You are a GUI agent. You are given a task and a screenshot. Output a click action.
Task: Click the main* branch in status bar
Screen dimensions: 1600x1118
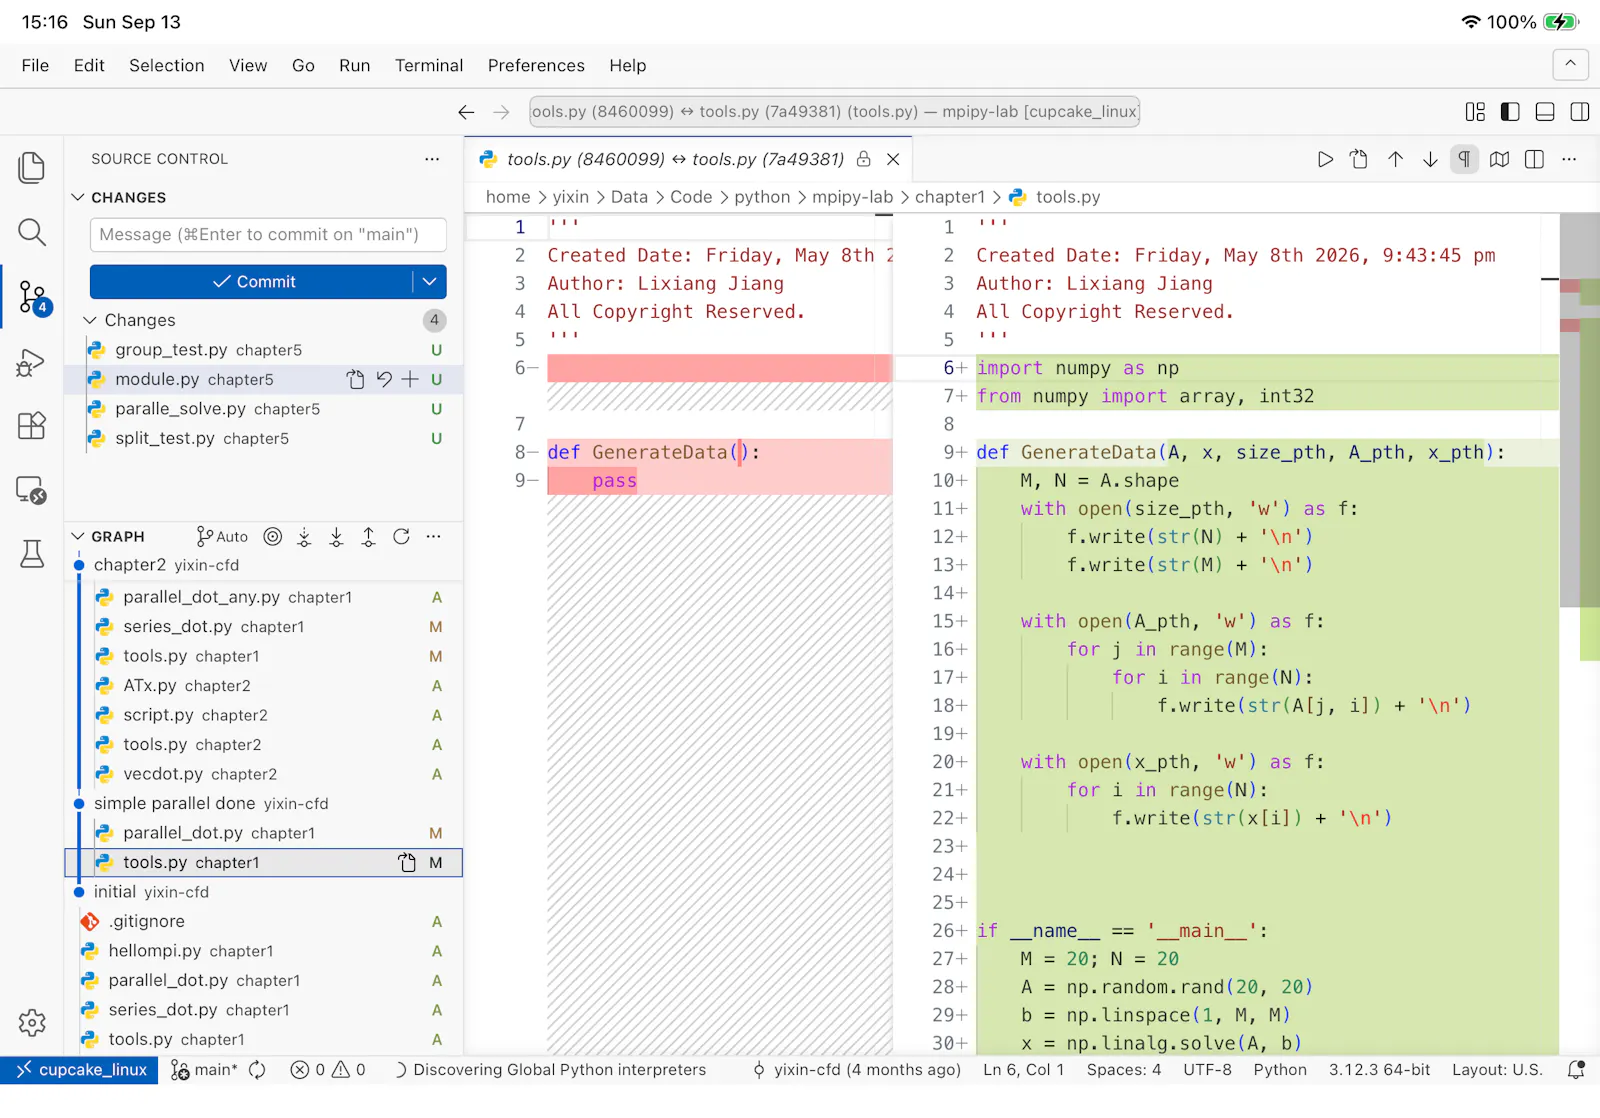205,1070
